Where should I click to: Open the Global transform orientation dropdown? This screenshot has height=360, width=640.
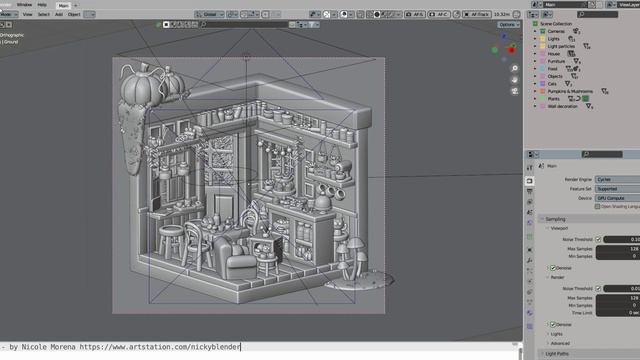click(209, 14)
